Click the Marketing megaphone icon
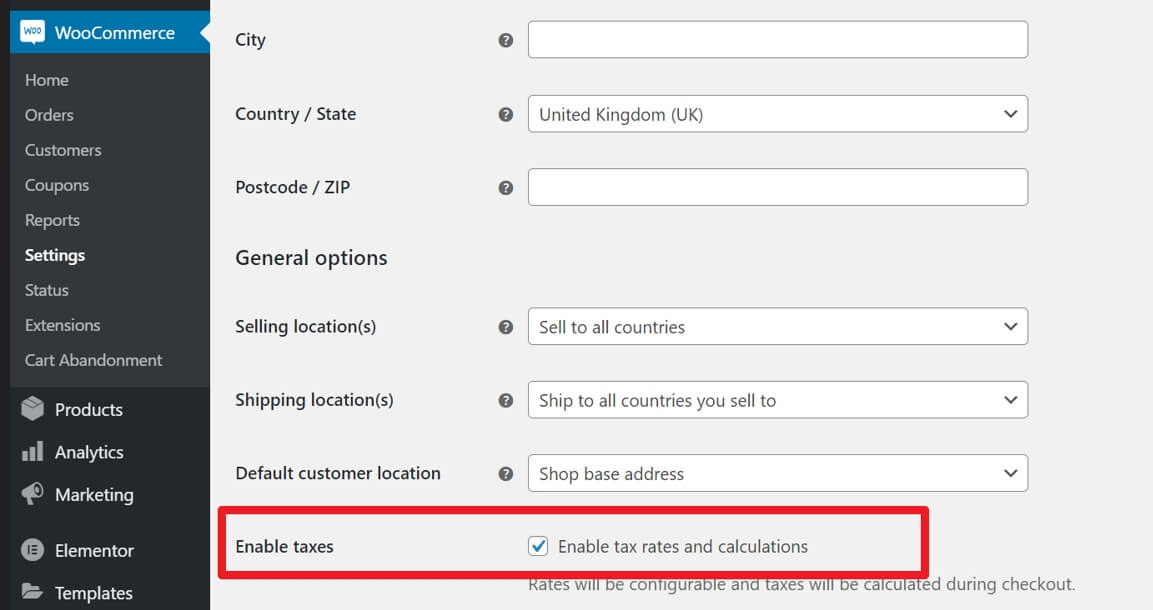Viewport: 1153px width, 610px height. coord(32,494)
